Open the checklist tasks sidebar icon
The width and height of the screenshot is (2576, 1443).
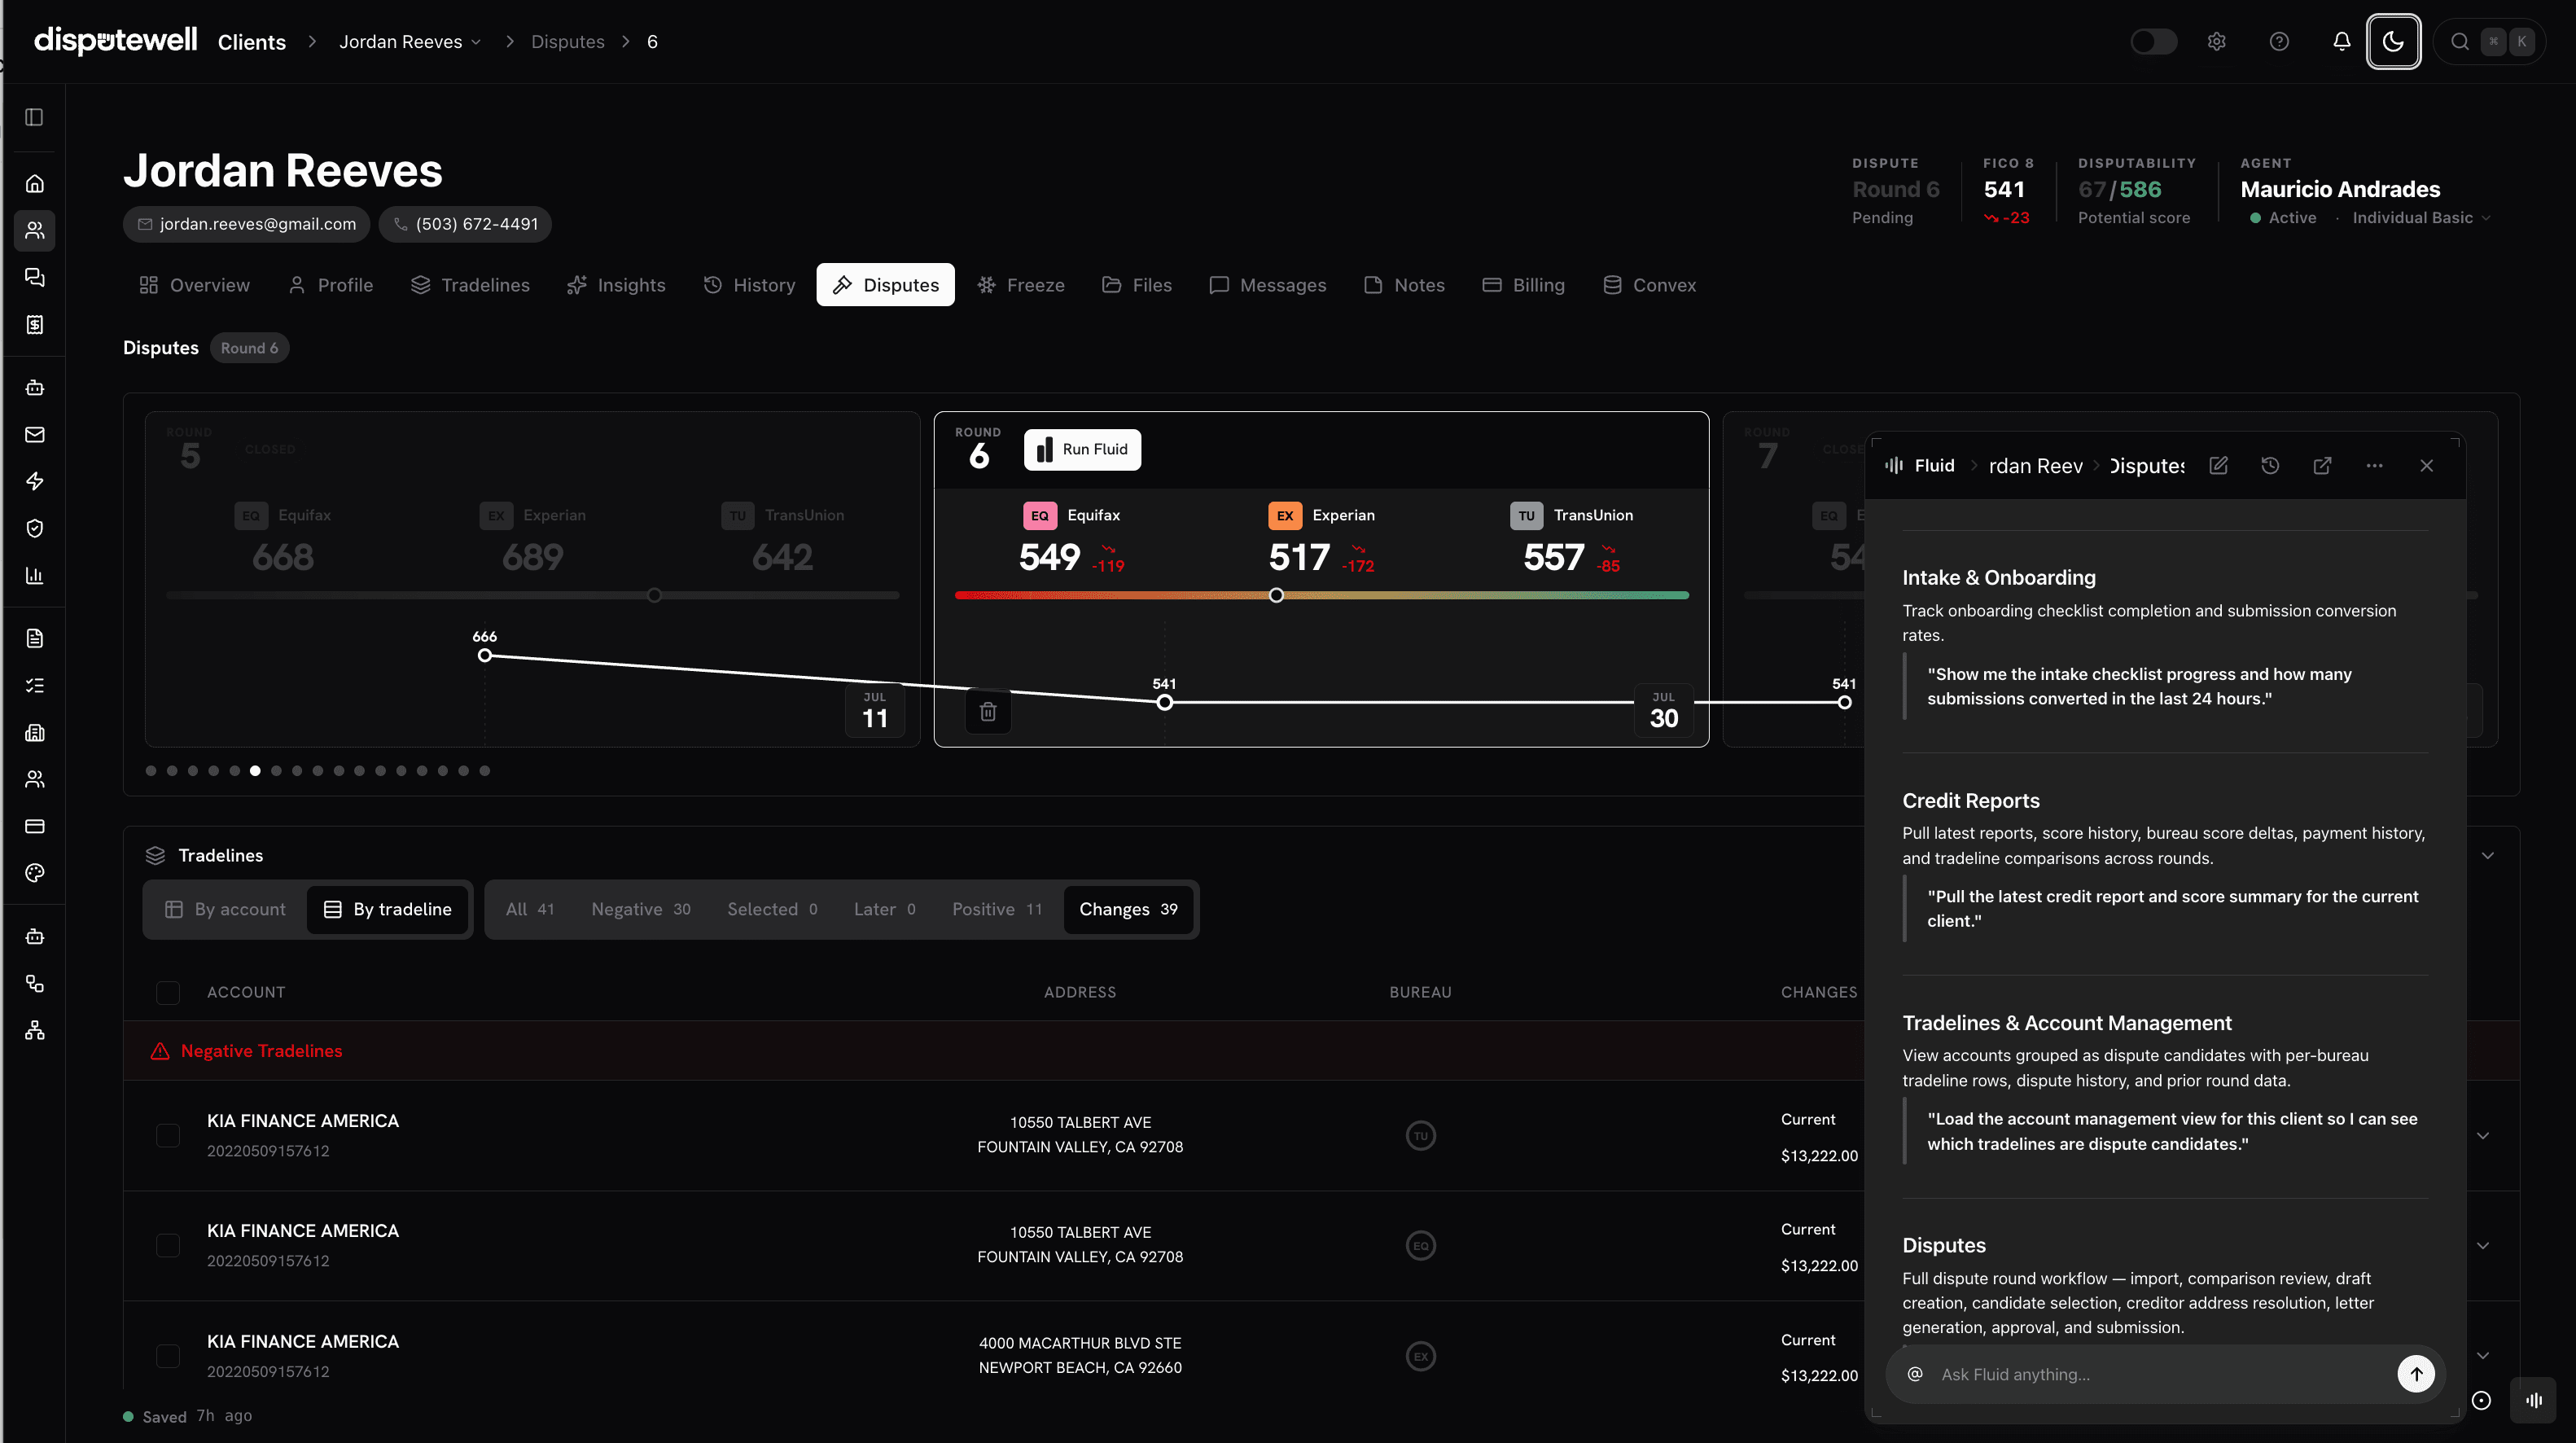coord(34,686)
